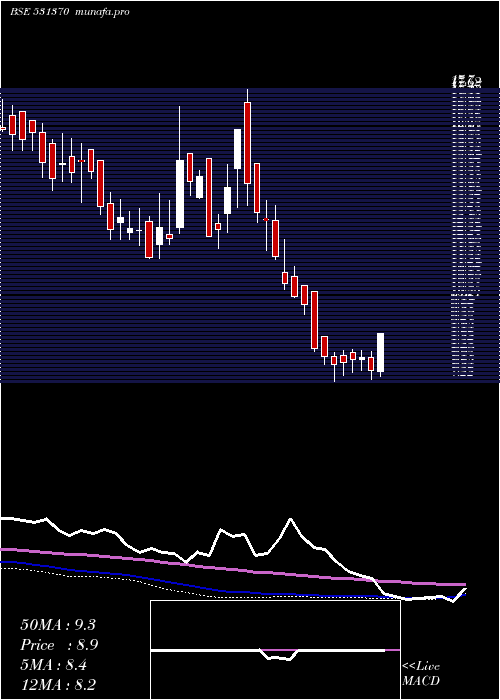
Task: Select the '50MA : 9.3' reading
Action: 58,625
